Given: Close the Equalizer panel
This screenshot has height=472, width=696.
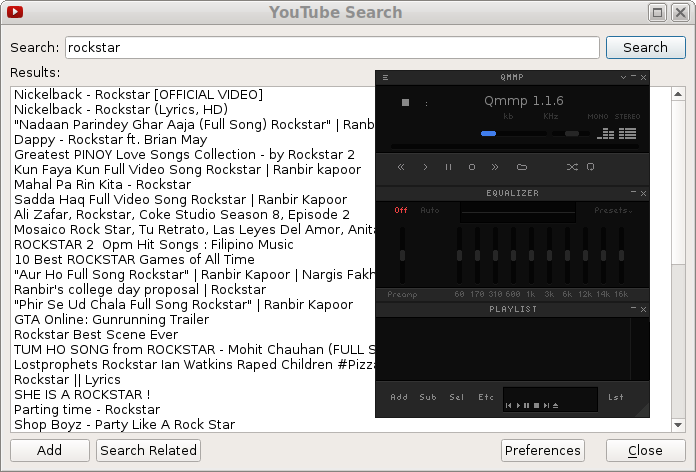Looking at the screenshot, I should pos(643,193).
